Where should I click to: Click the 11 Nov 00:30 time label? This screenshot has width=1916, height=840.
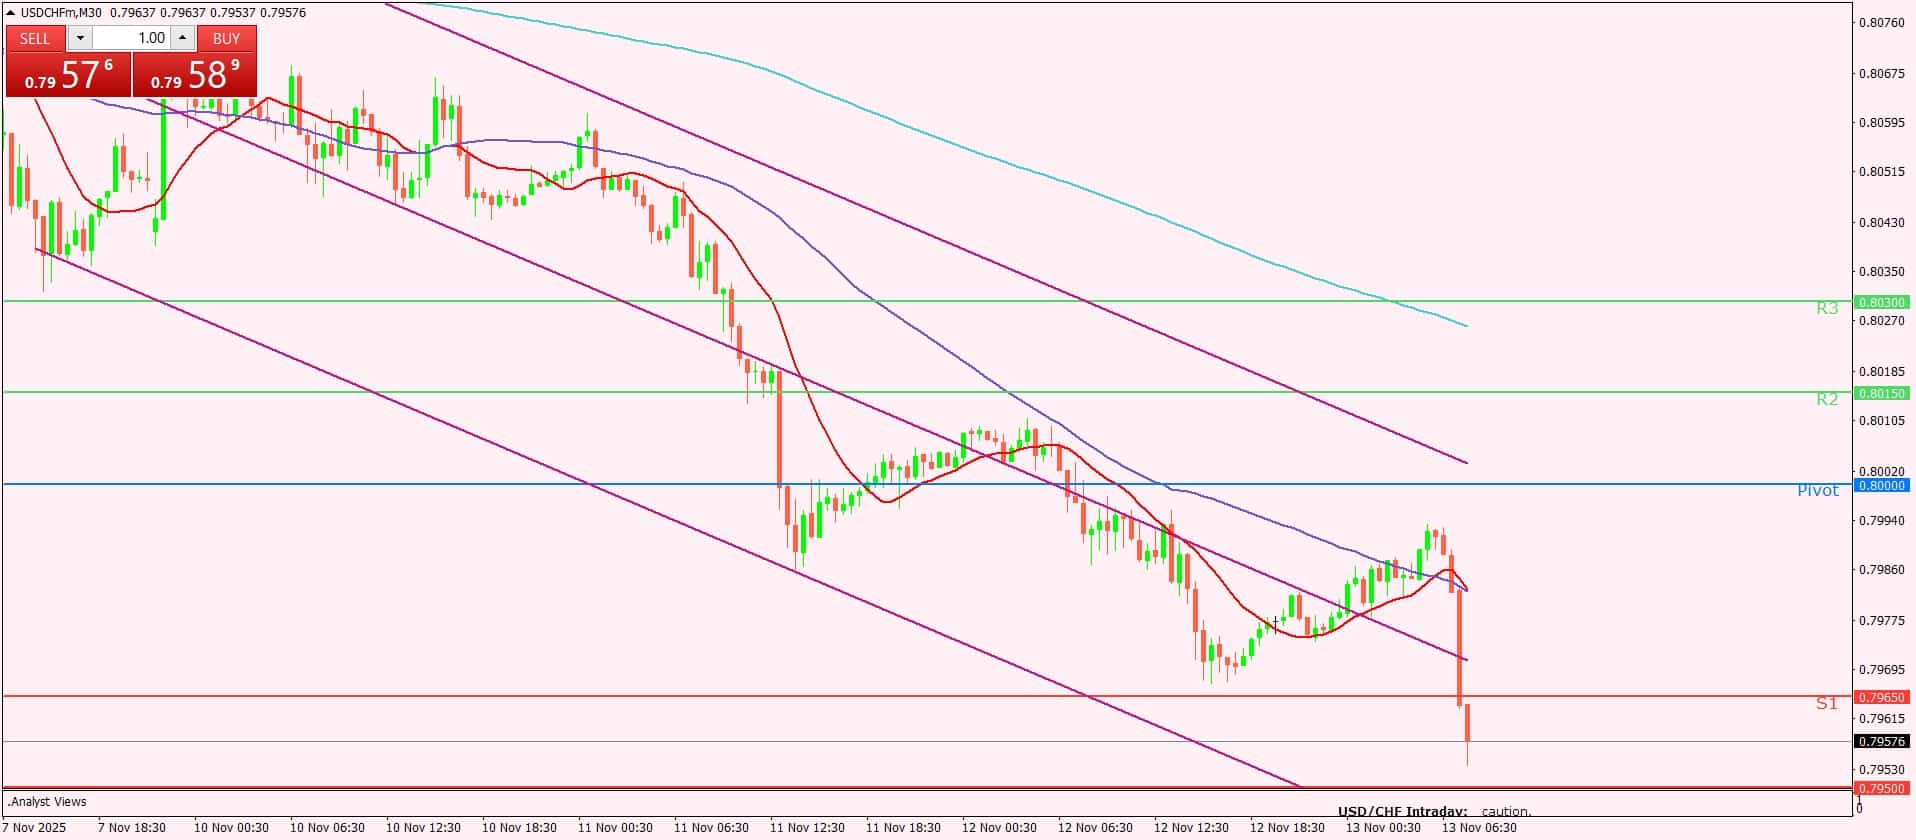[615, 827]
